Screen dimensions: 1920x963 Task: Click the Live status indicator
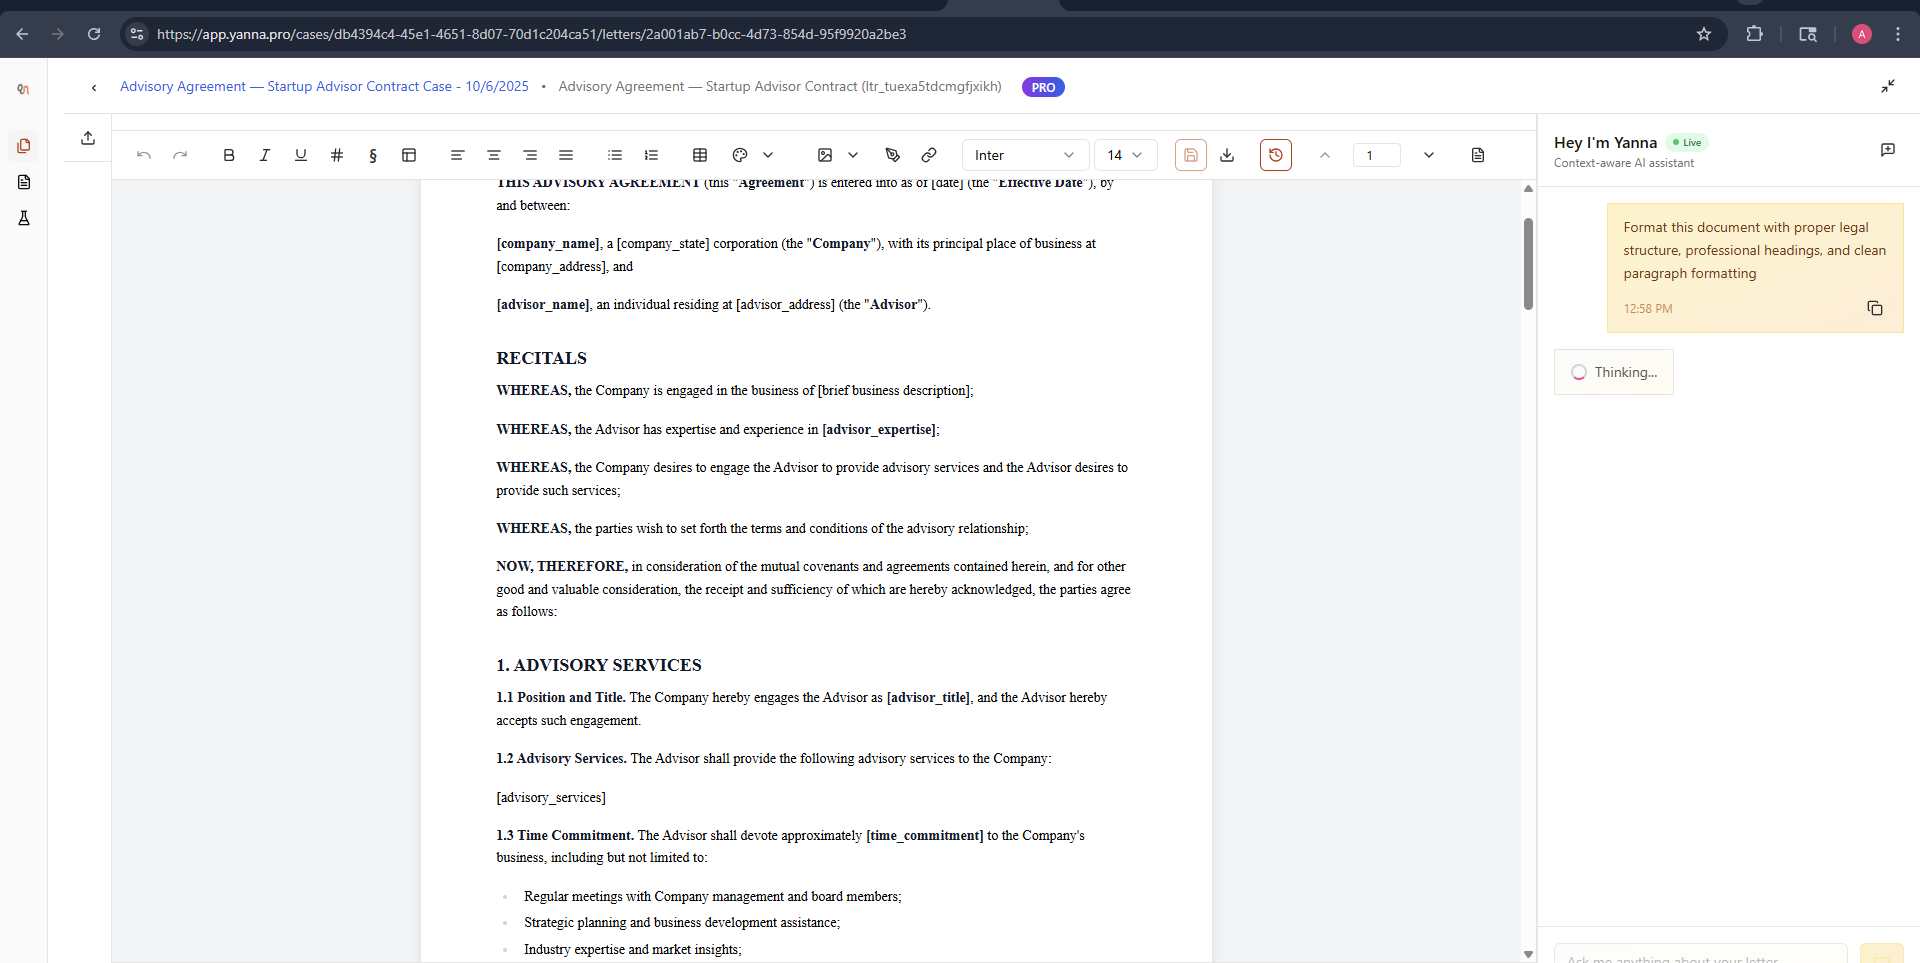tap(1687, 142)
